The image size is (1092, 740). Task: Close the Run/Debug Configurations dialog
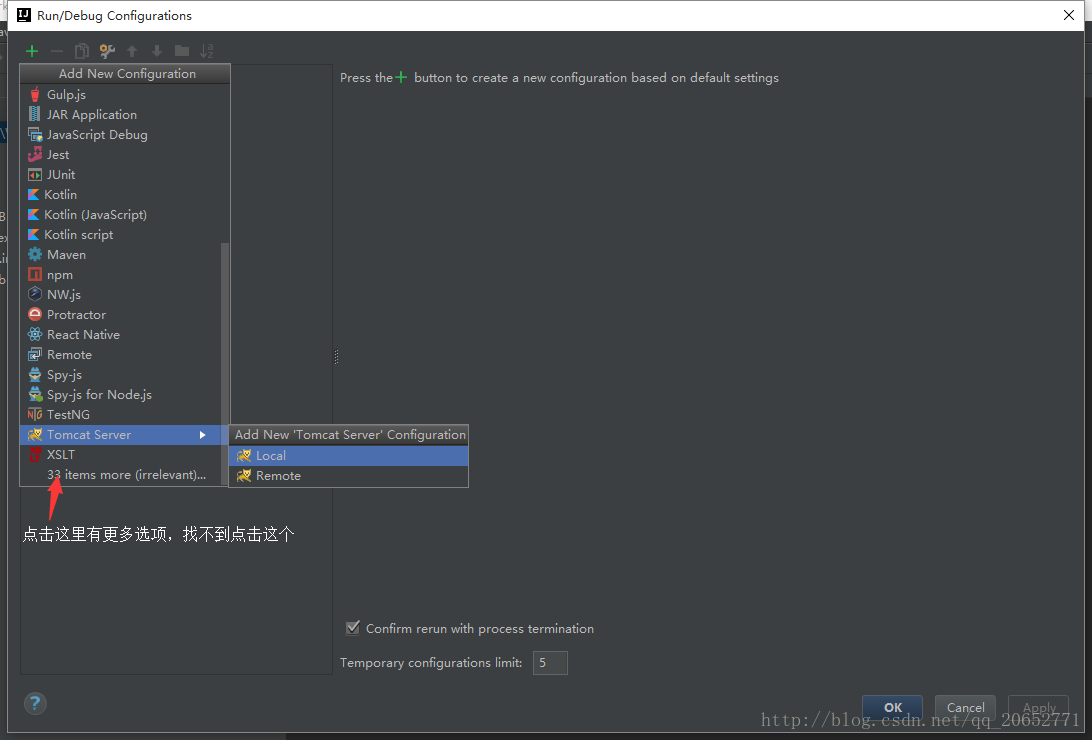1069,15
